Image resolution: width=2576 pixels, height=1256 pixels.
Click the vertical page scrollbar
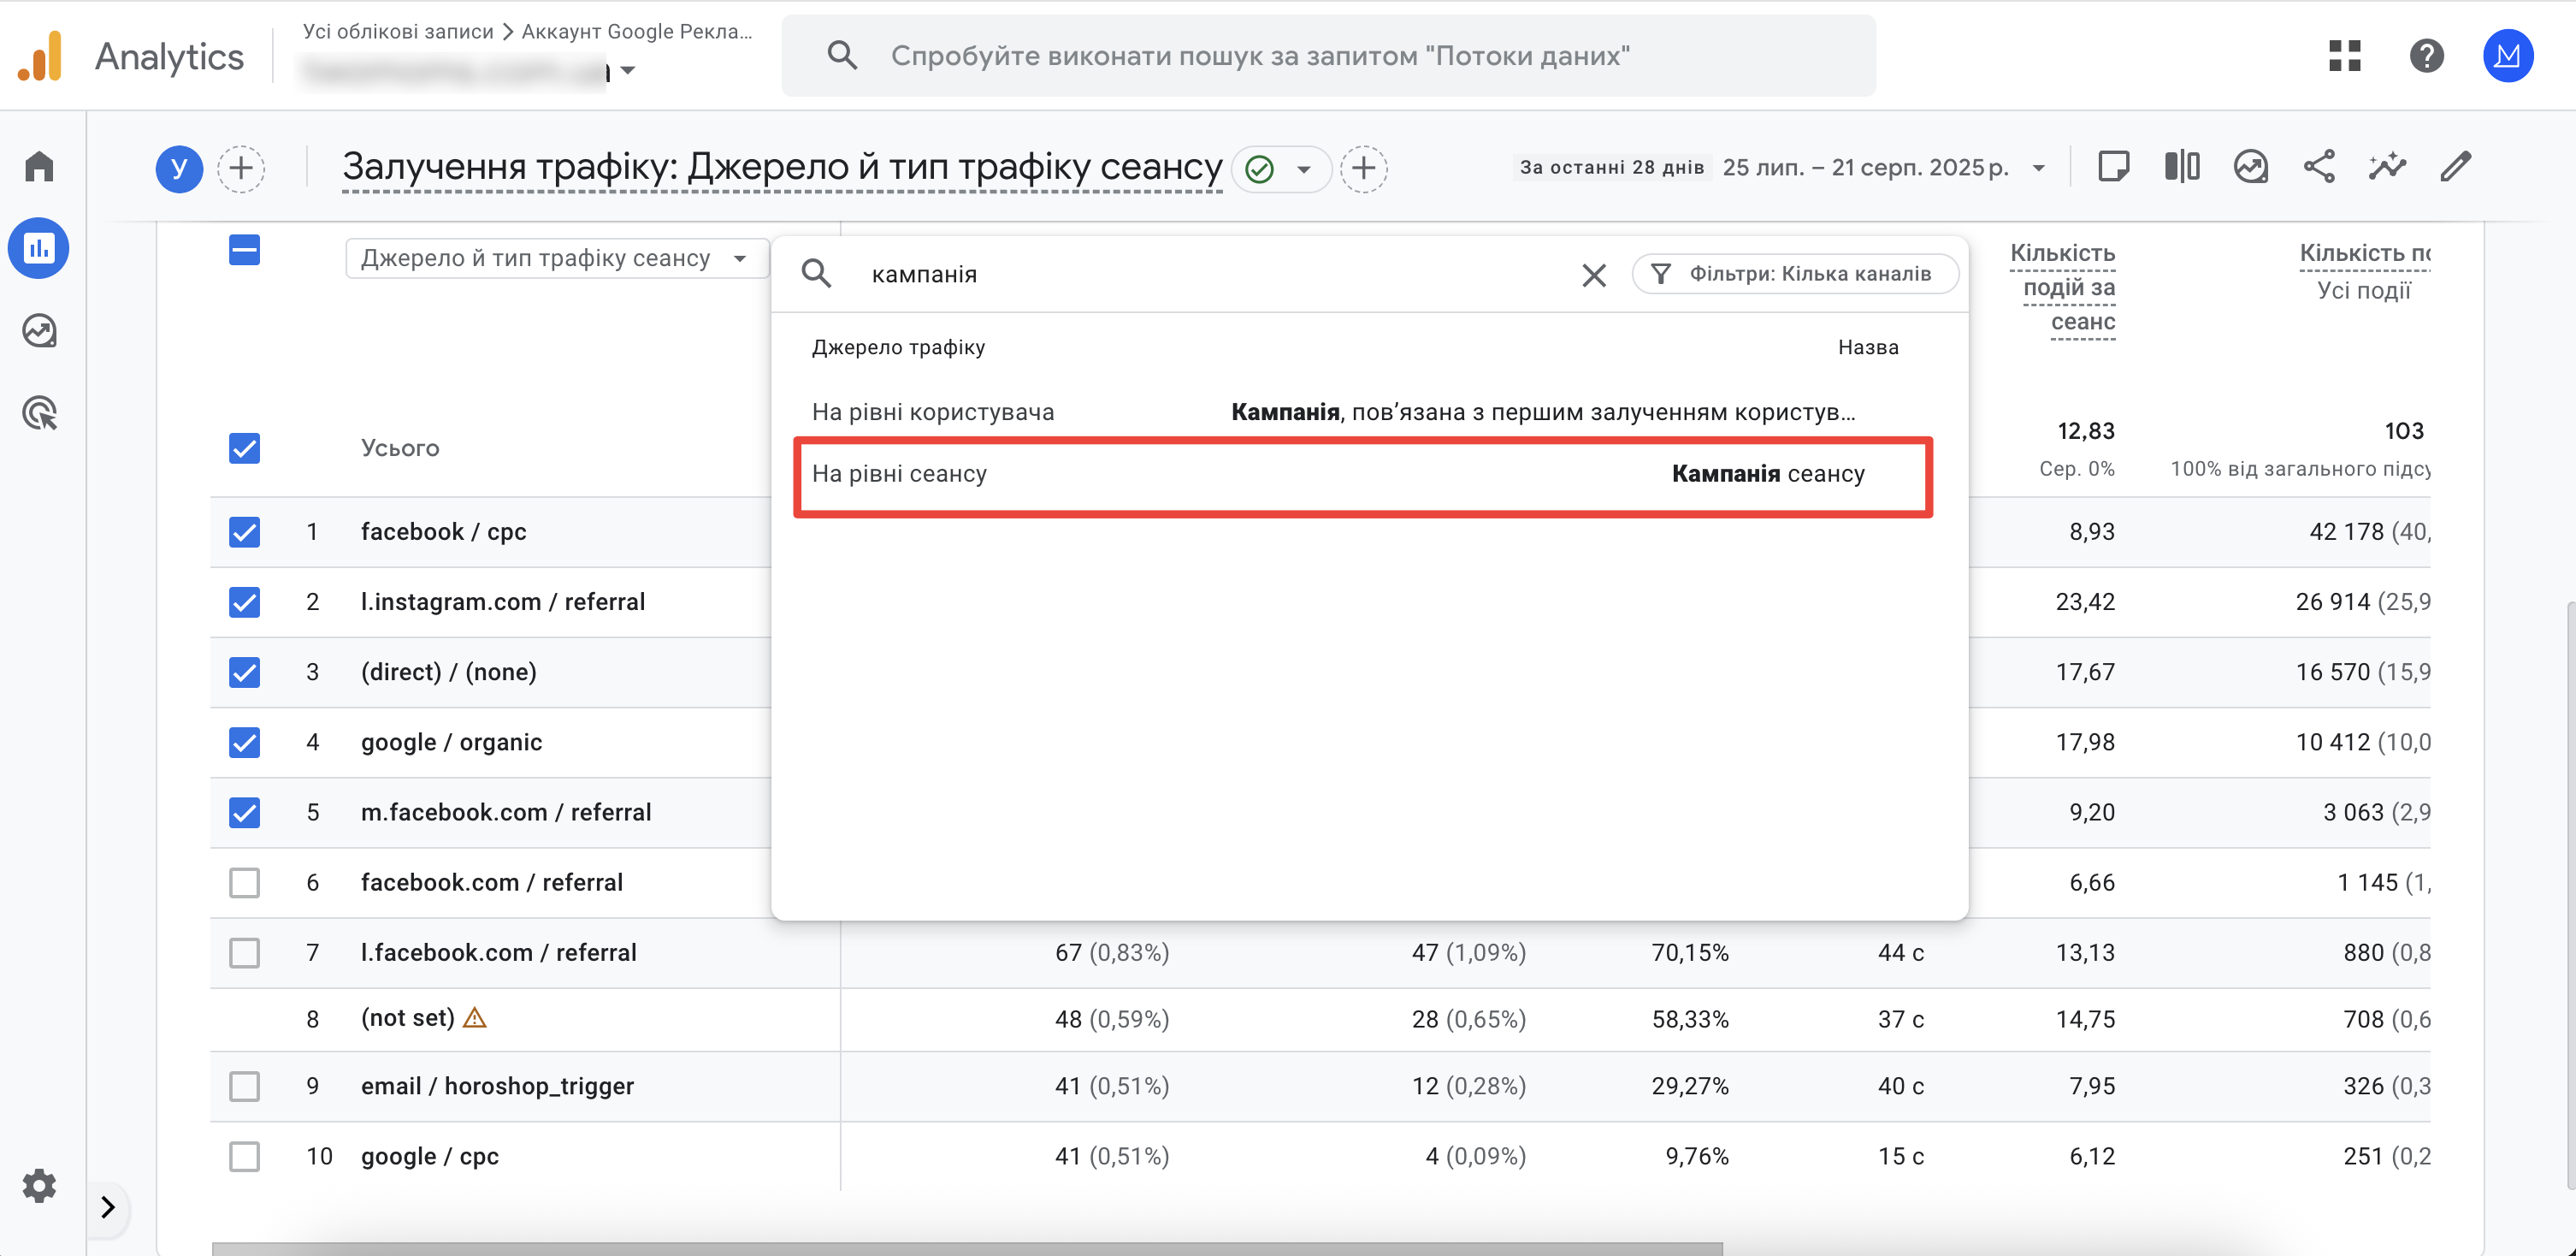pyautogui.click(x=2570, y=894)
